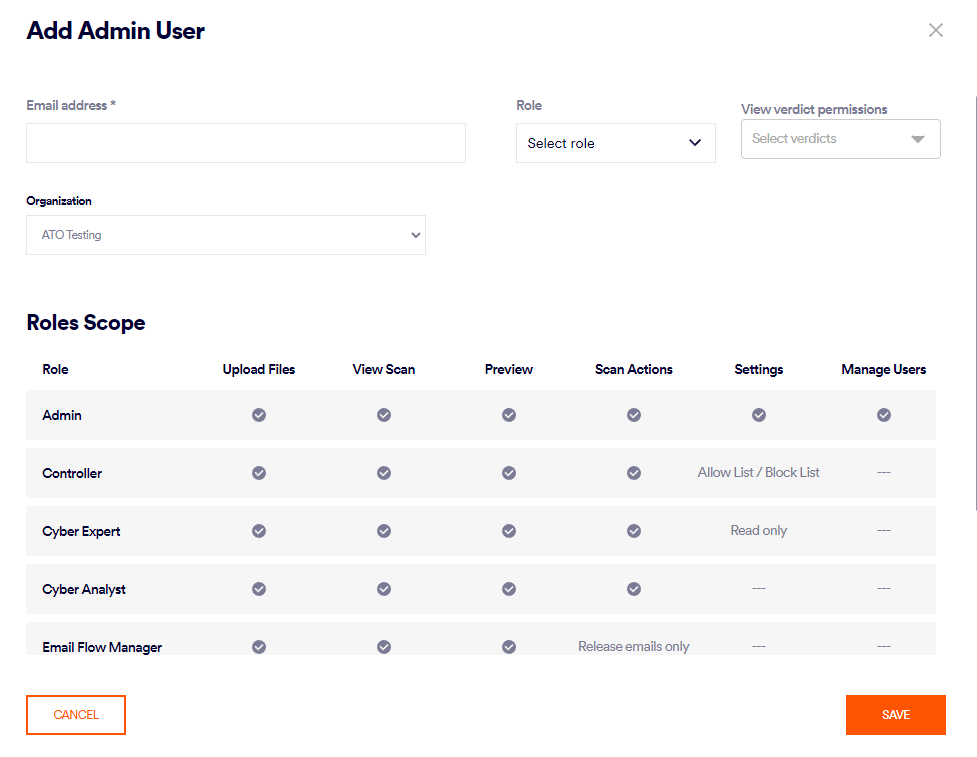The image size is (977, 757).
Task: Click the Settings column header
Action: pos(759,369)
